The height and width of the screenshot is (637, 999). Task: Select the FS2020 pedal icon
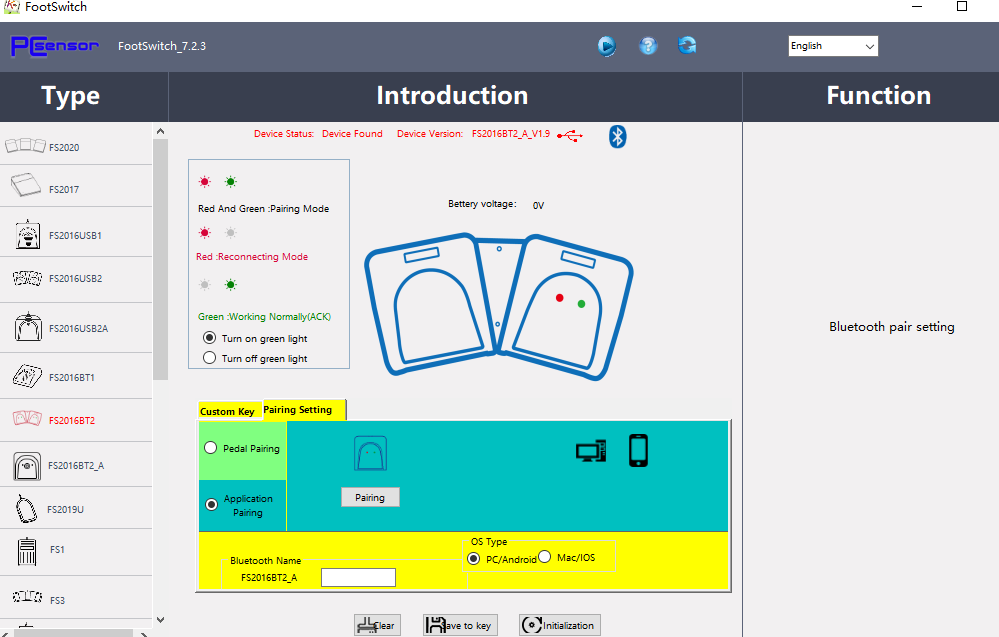point(25,145)
